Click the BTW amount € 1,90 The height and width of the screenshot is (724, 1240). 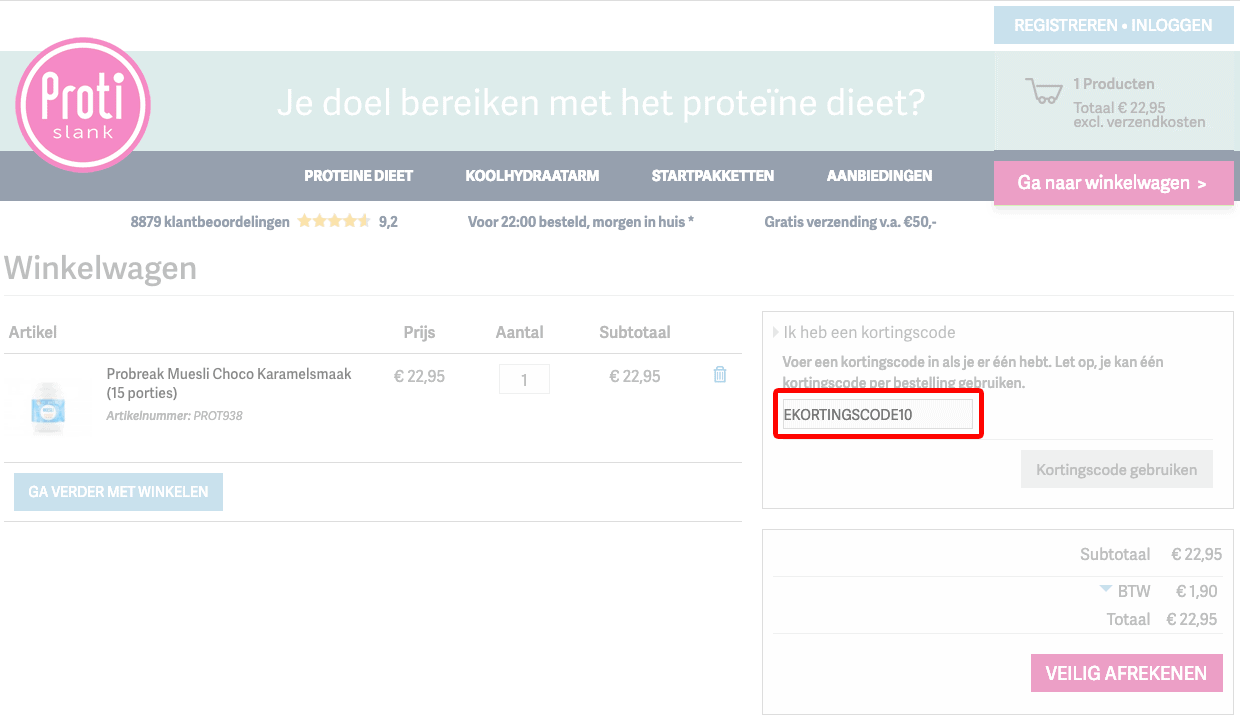click(1196, 591)
